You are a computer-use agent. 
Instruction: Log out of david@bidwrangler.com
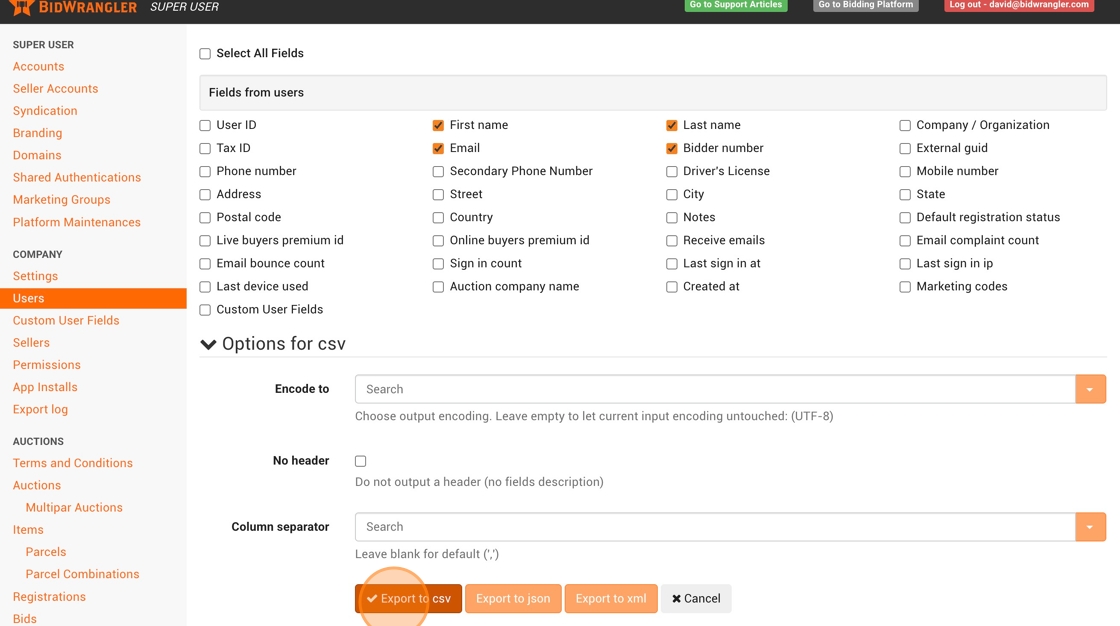tap(1018, 5)
